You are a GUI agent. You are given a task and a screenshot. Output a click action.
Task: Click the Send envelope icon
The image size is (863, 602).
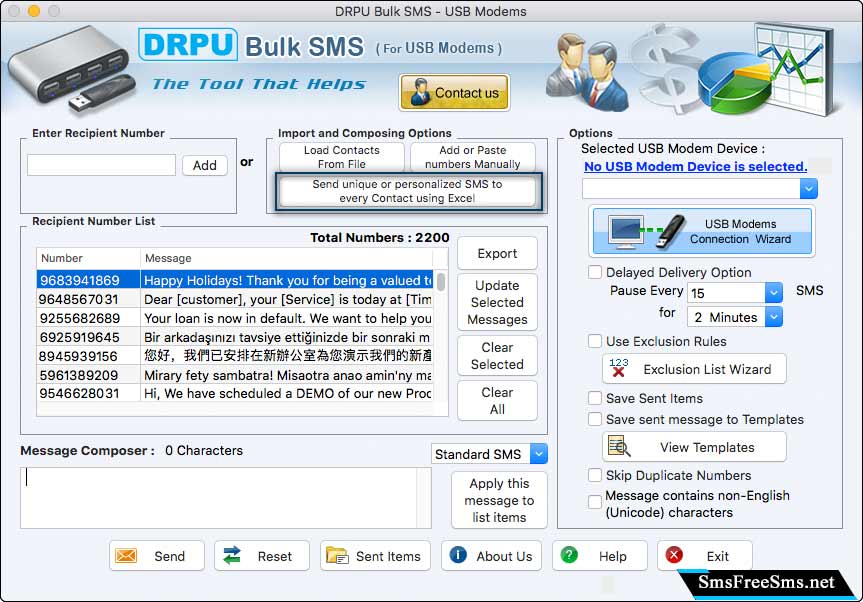(127, 556)
